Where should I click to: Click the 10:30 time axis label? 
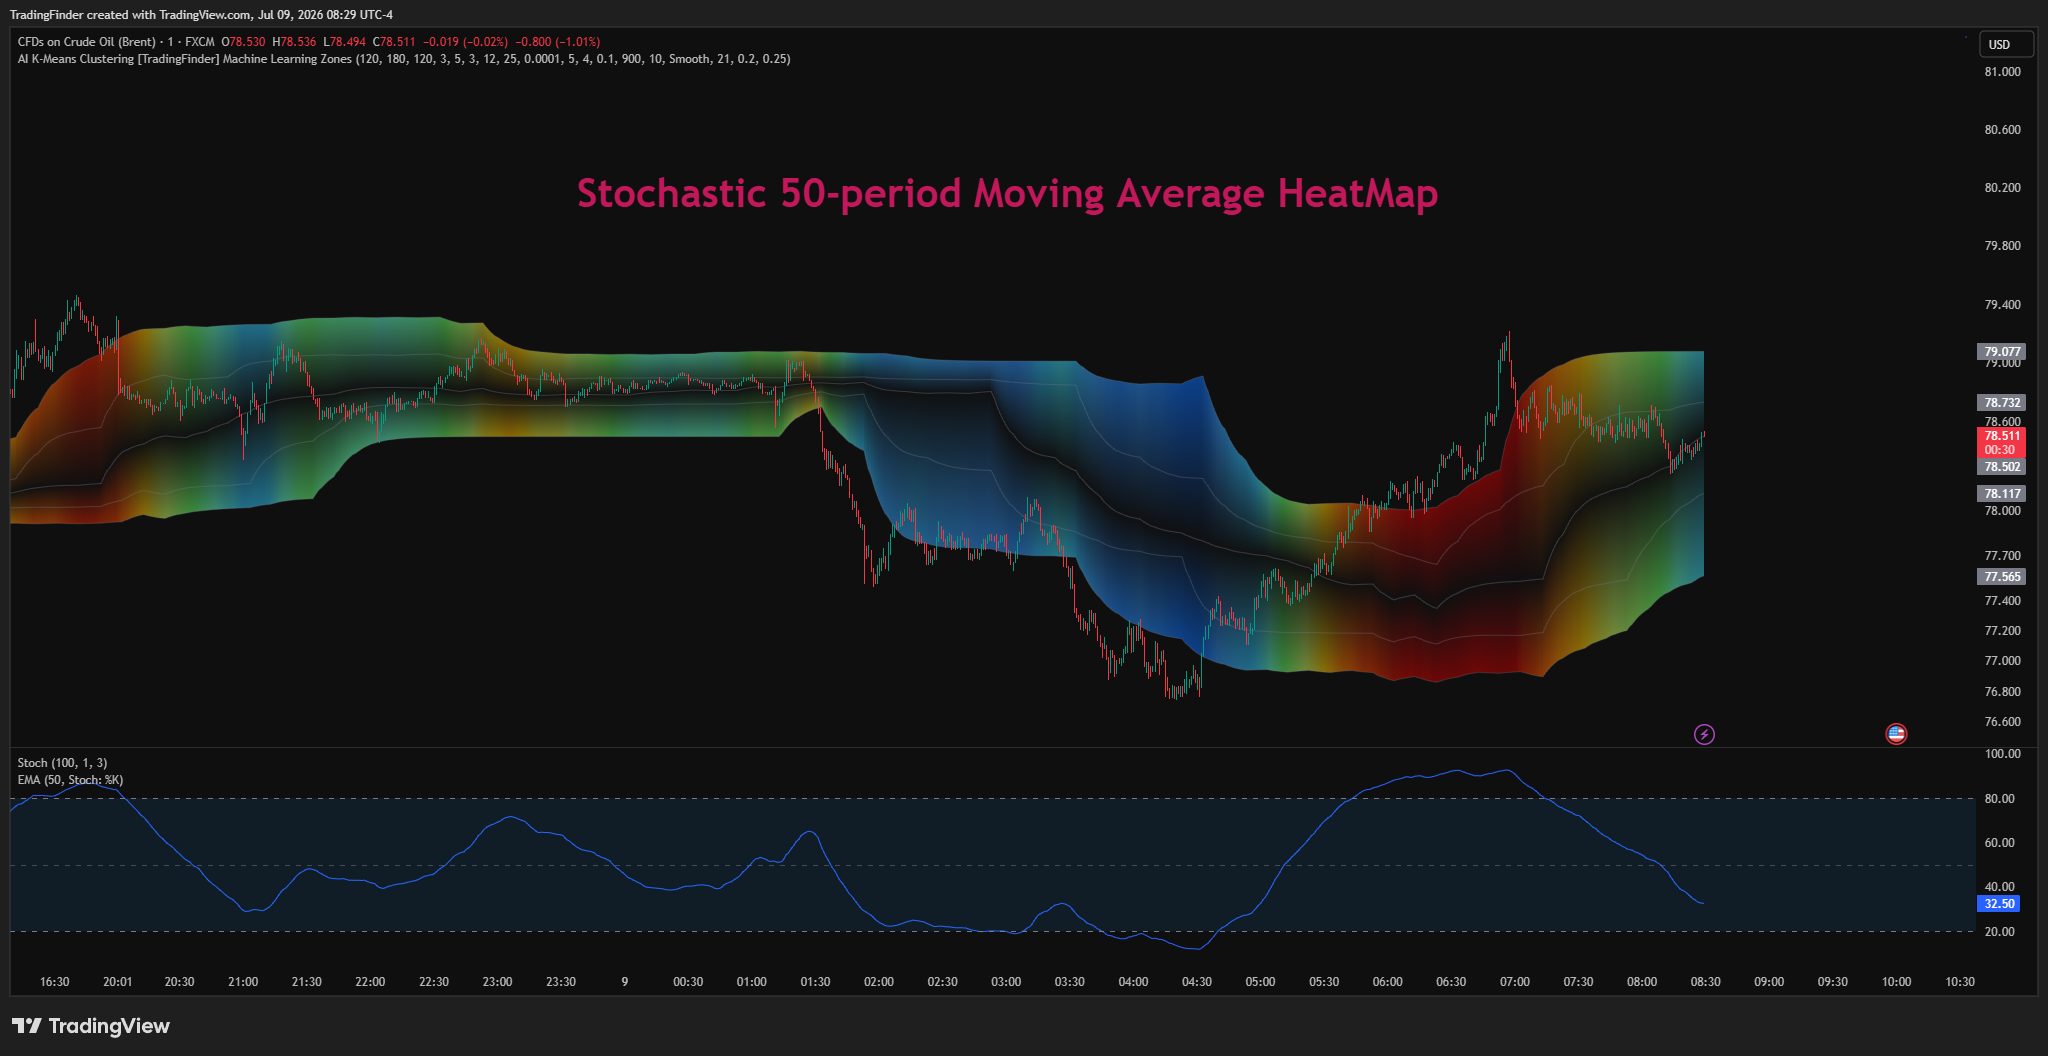1960,982
